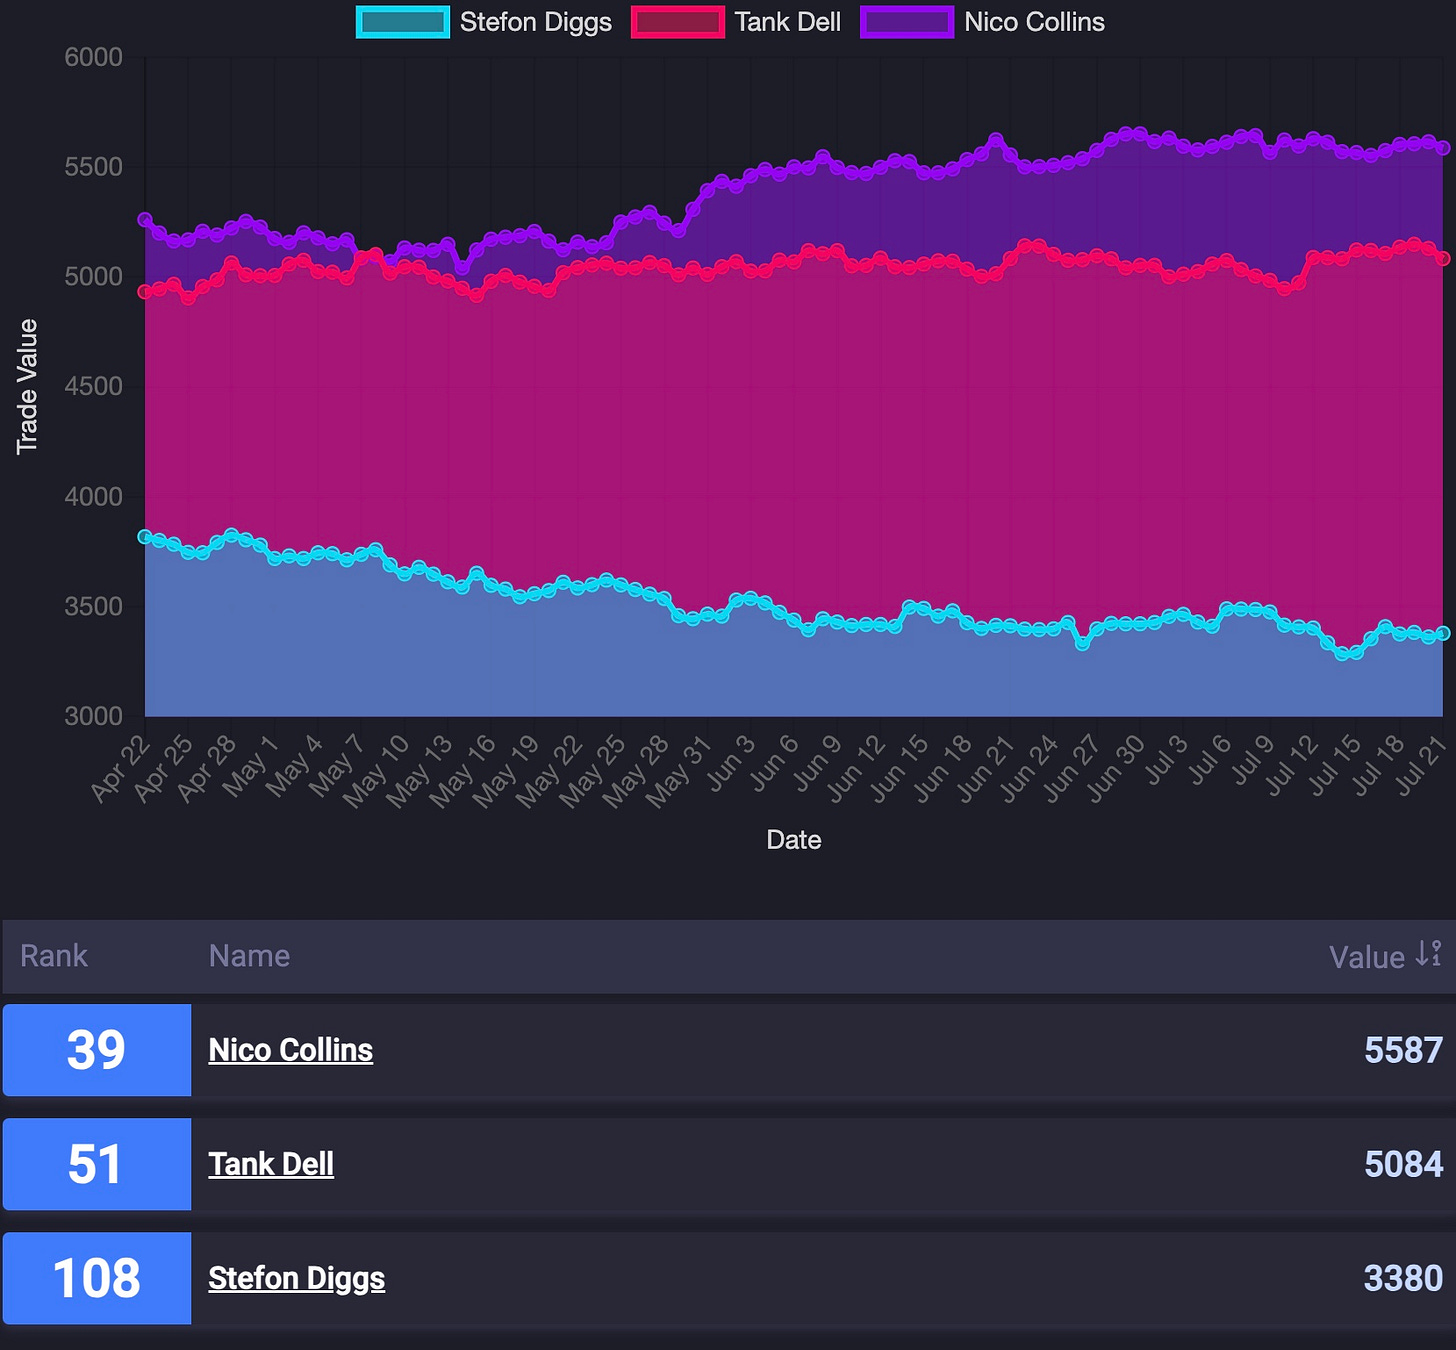The image size is (1456, 1350).
Task: Click the last Stefon Diggs data point, Jul 21
Action: point(1443,633)
